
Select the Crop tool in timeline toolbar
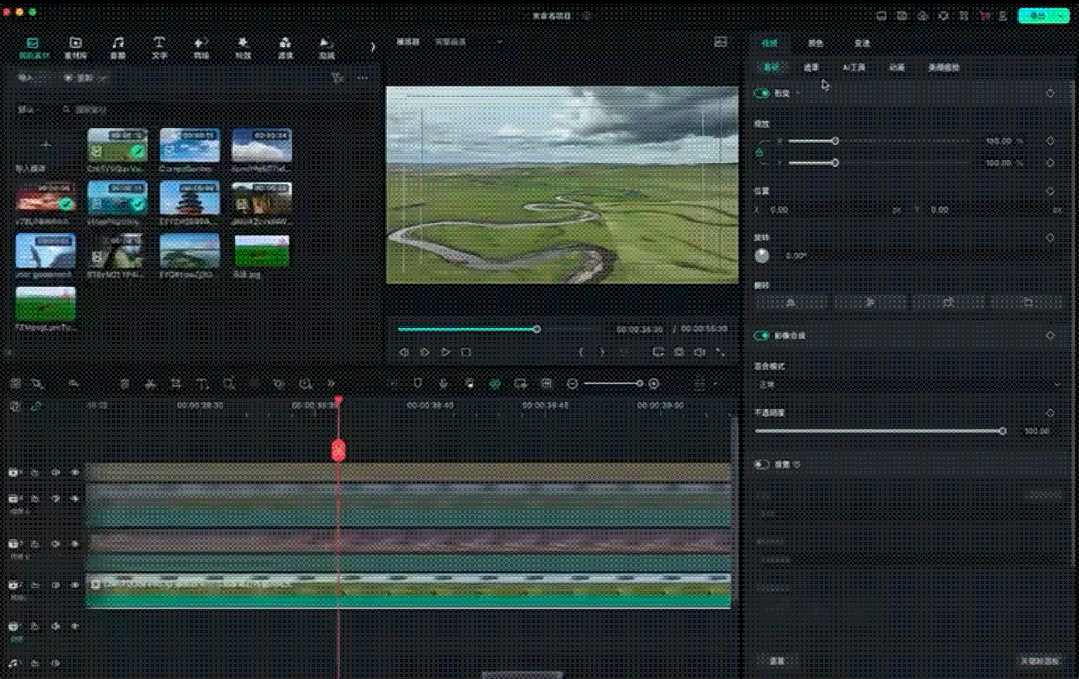pyautogui.click(x=176, y=384)
